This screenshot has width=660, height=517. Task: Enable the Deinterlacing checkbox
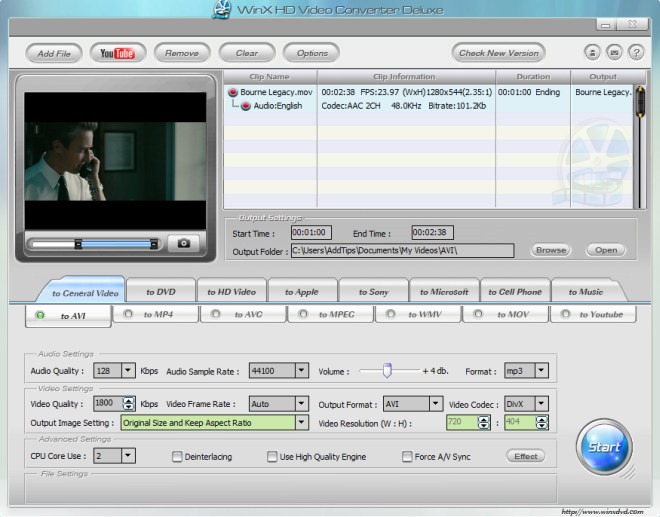[x=177, y=456]
